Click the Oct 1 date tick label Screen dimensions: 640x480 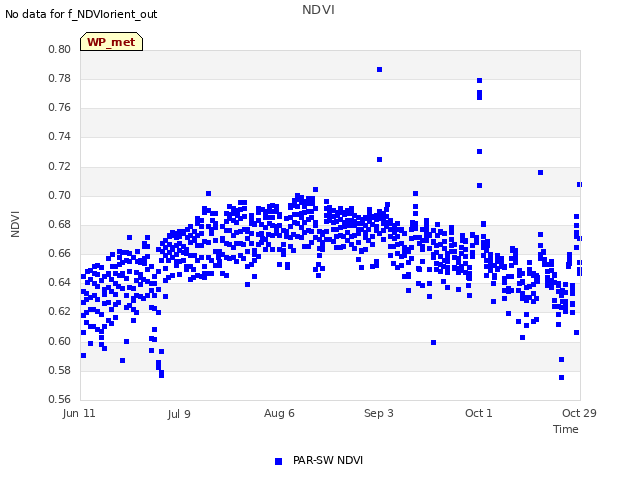[x=479, y=413]
